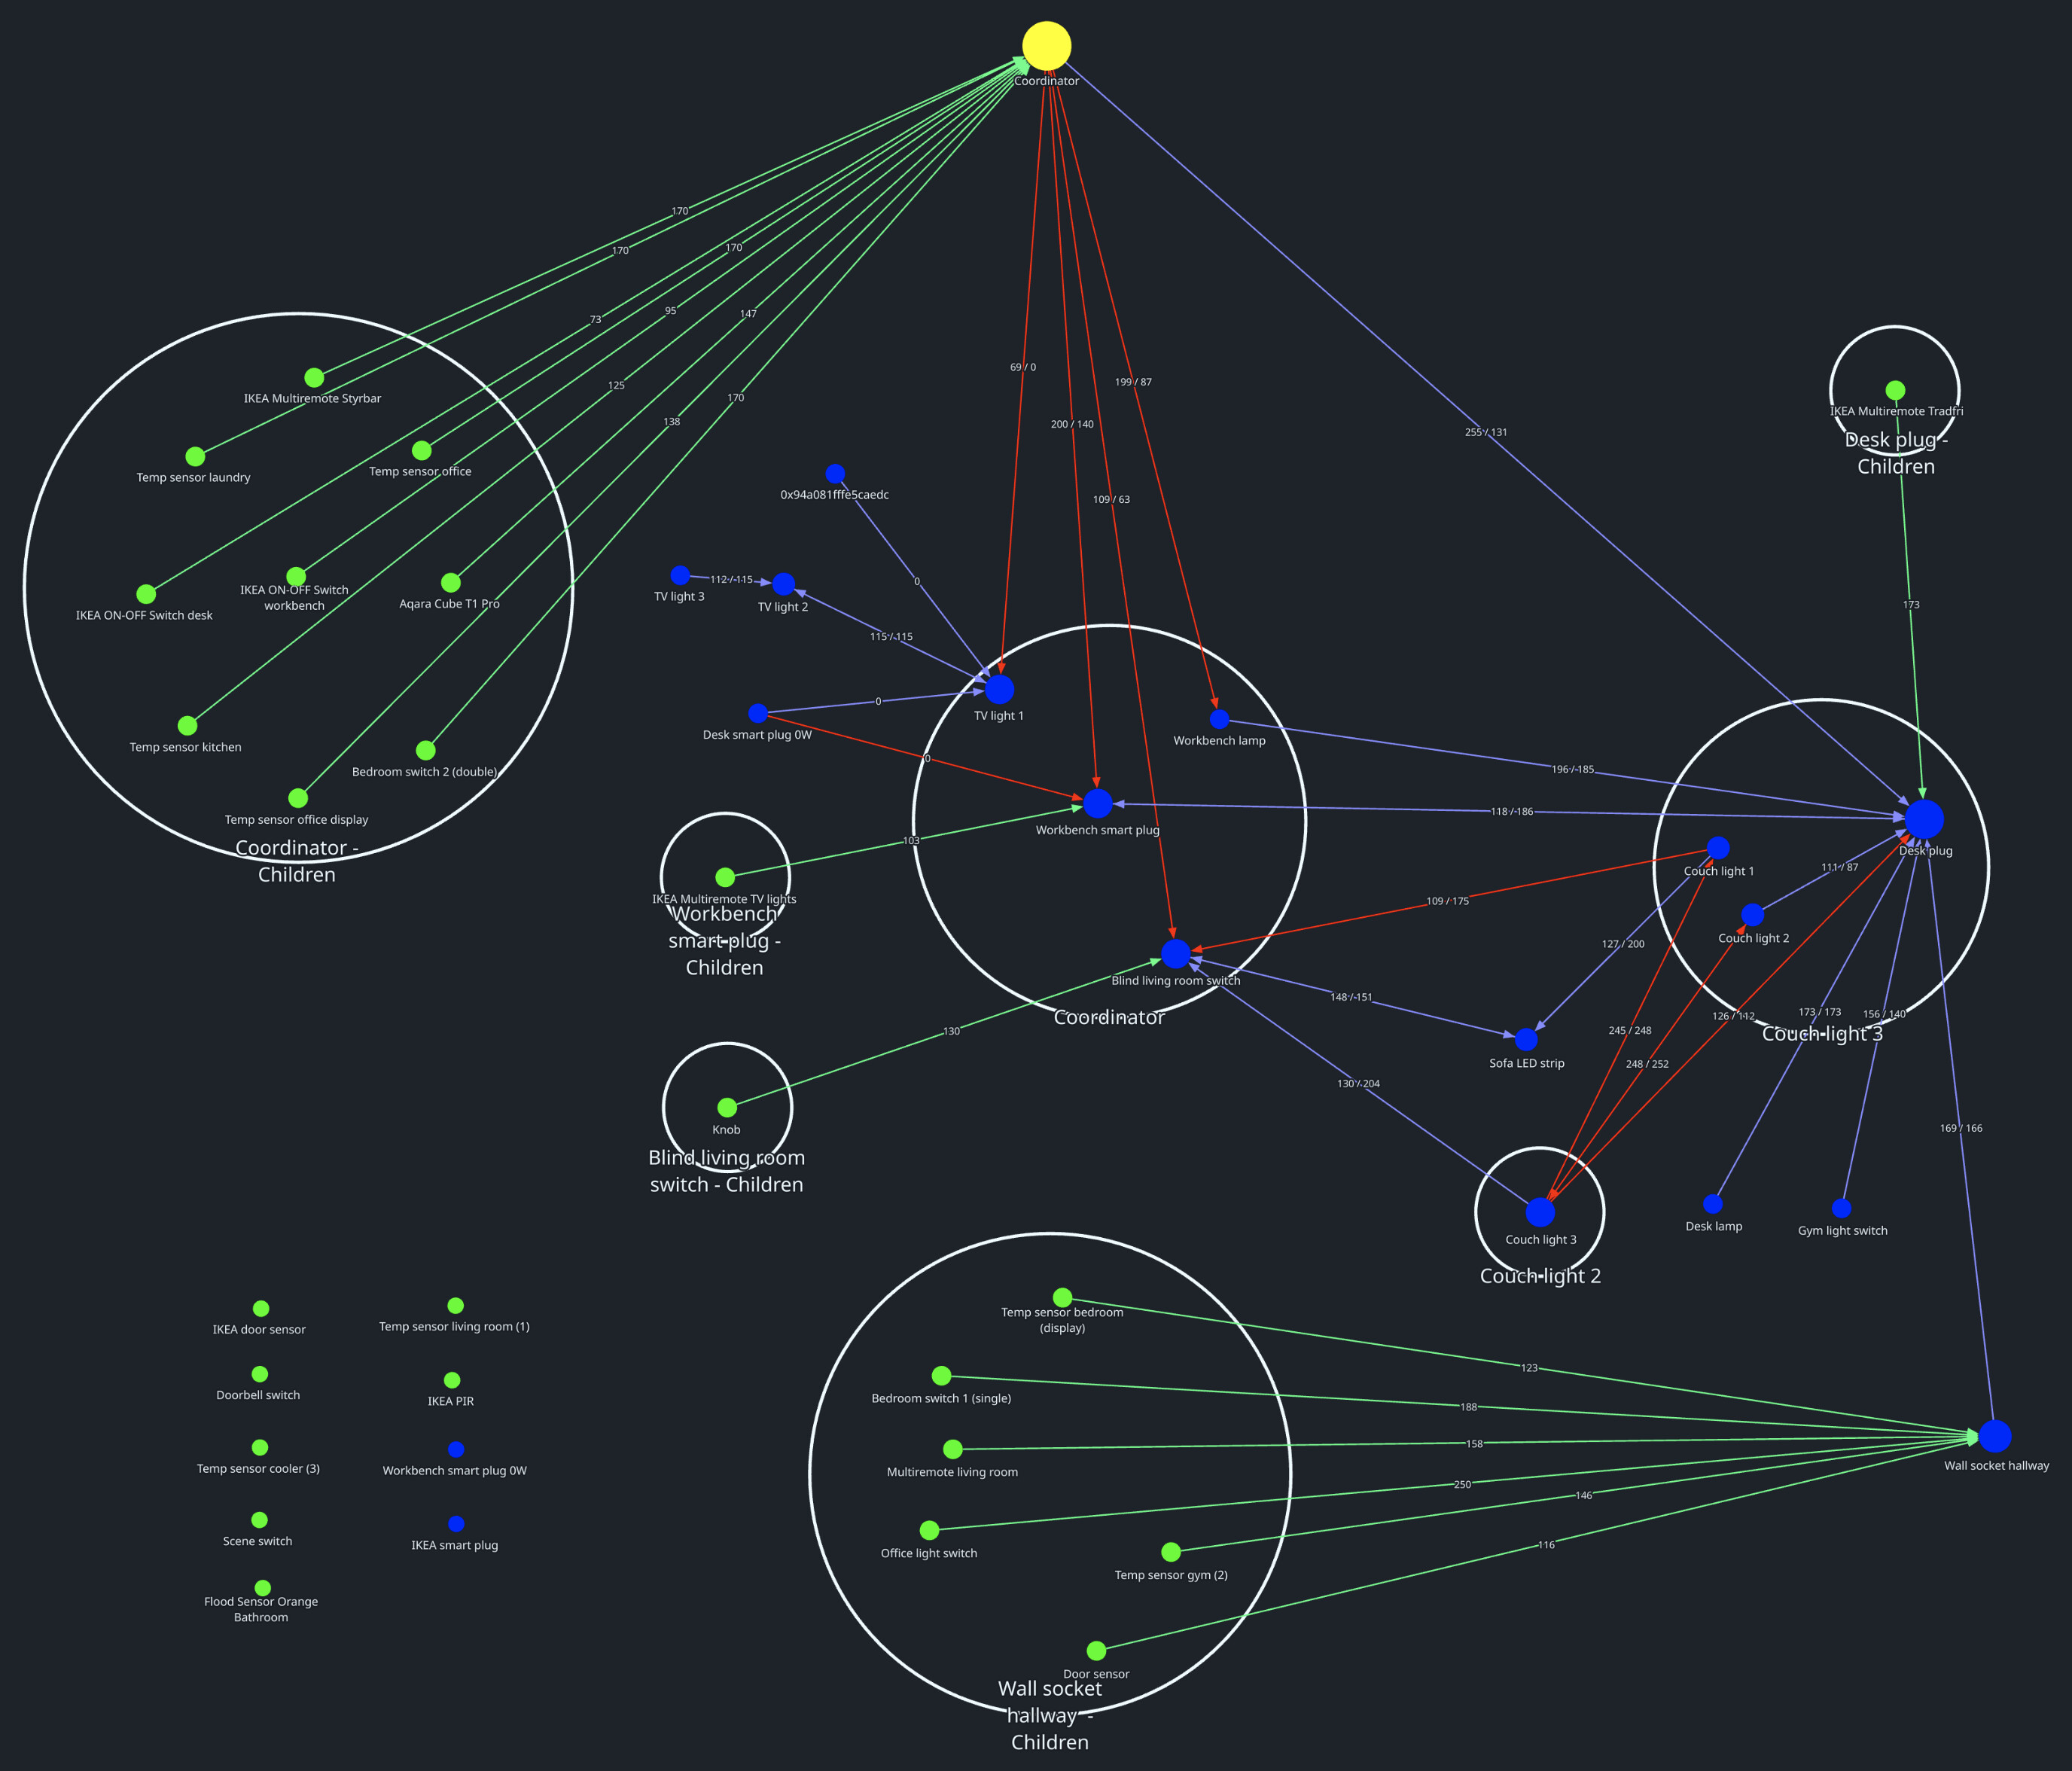Select the Door sensor node
2072x1771 pixels.
coord(1096,1650)
